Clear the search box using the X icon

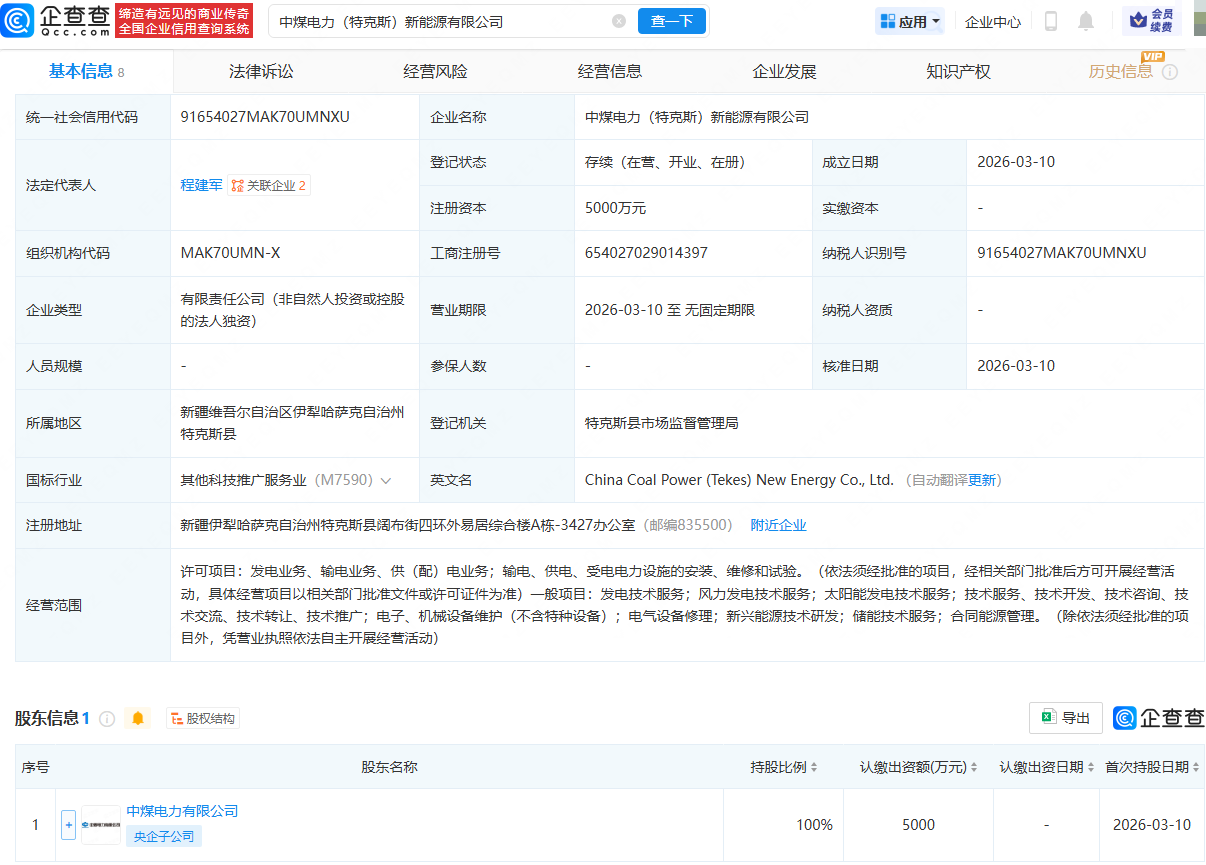tap(620, 19)
